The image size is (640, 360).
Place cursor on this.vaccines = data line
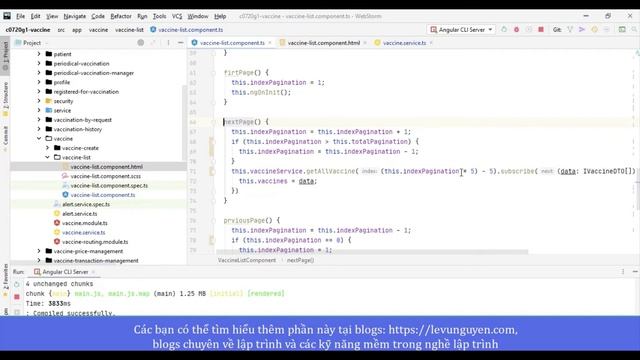click(x=278, y=181)
